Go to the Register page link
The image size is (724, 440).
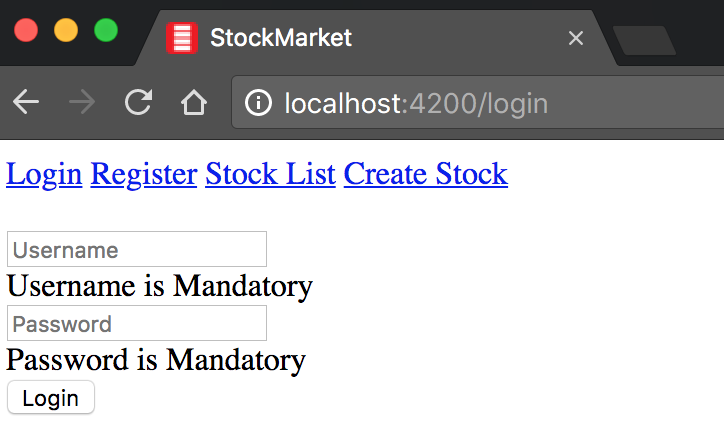143,174
